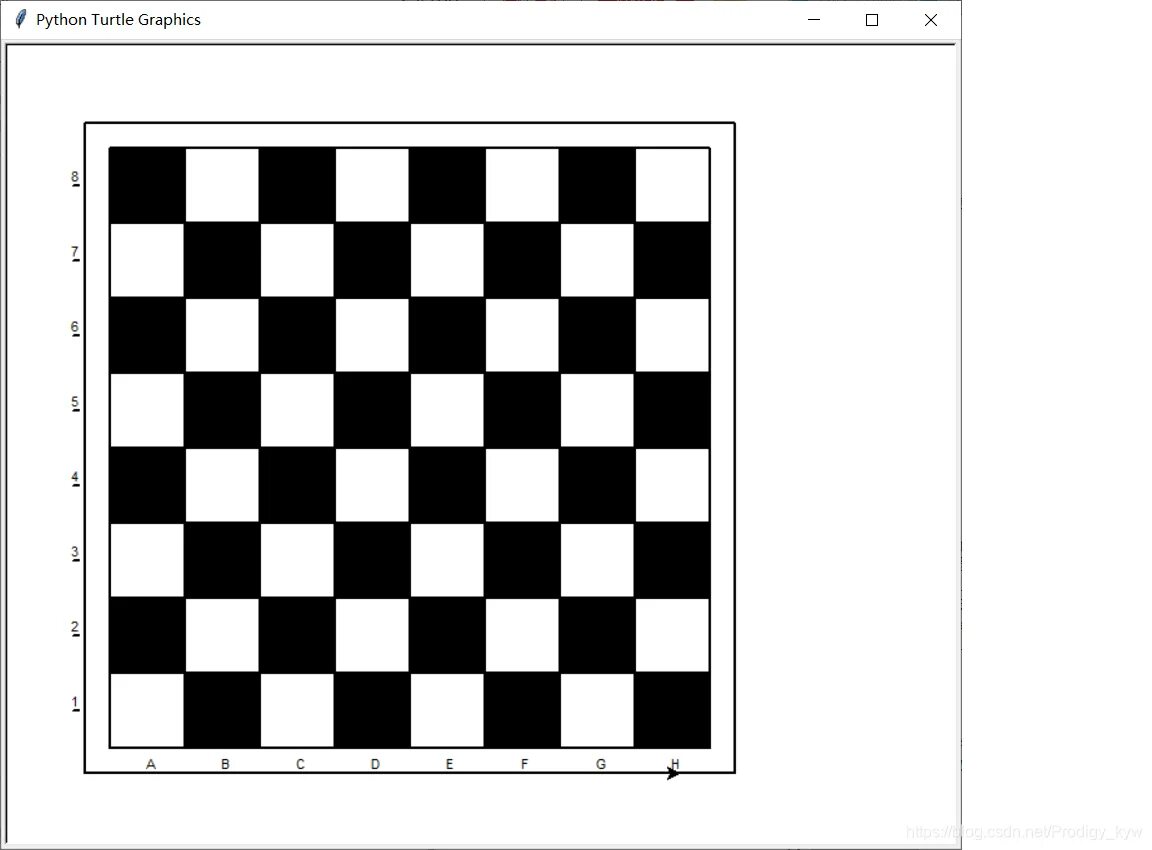1152x850 pixels.
Task: Select the black square at C6
Action: point(297,335)
